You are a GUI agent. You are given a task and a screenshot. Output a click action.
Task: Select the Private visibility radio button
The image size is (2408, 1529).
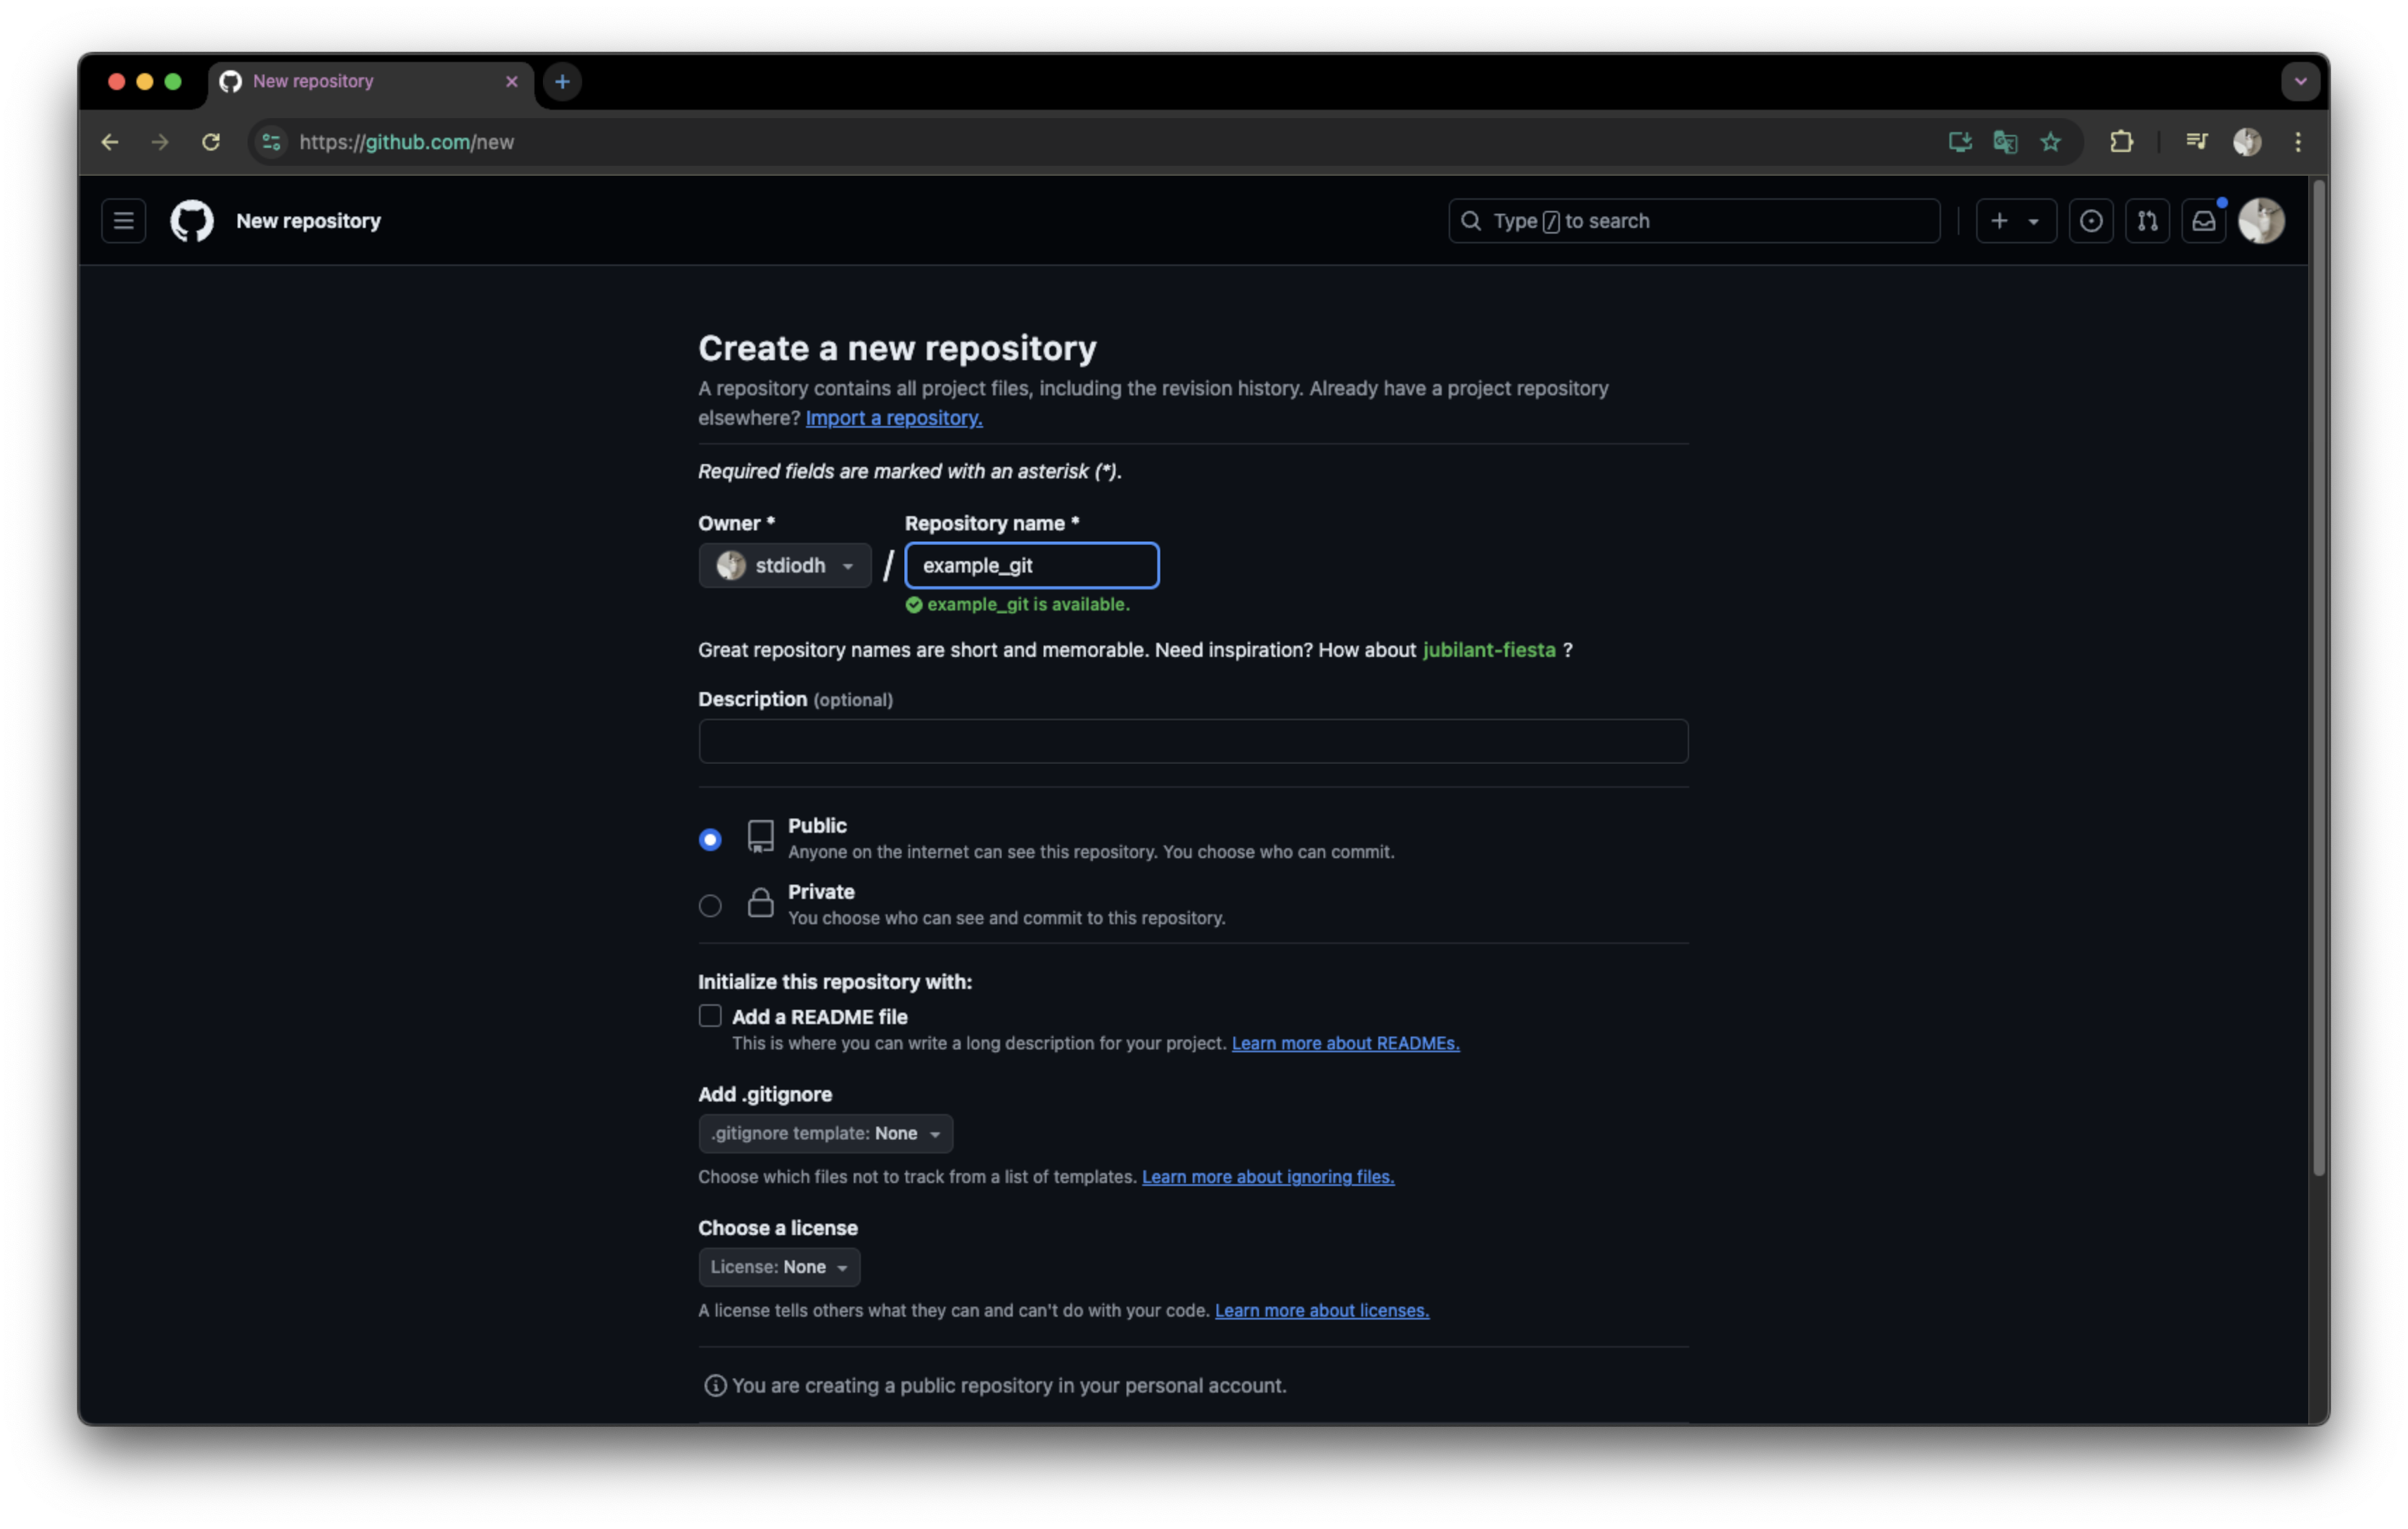710,905
